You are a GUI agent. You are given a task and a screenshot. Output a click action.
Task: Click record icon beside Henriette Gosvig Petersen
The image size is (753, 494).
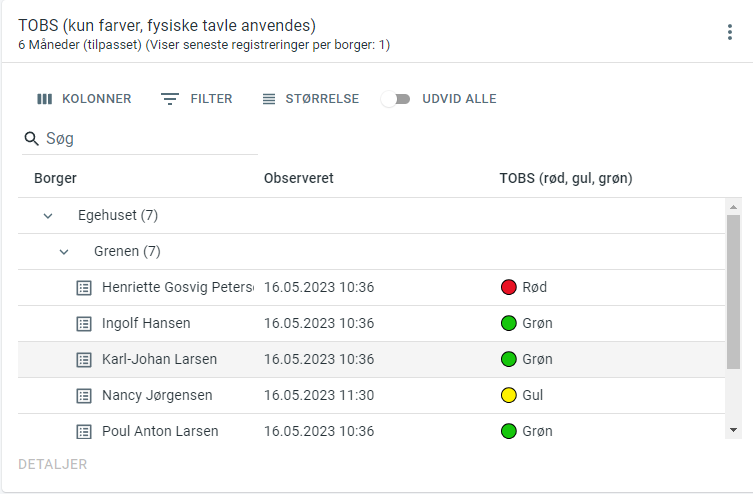[x=85, y=287]
